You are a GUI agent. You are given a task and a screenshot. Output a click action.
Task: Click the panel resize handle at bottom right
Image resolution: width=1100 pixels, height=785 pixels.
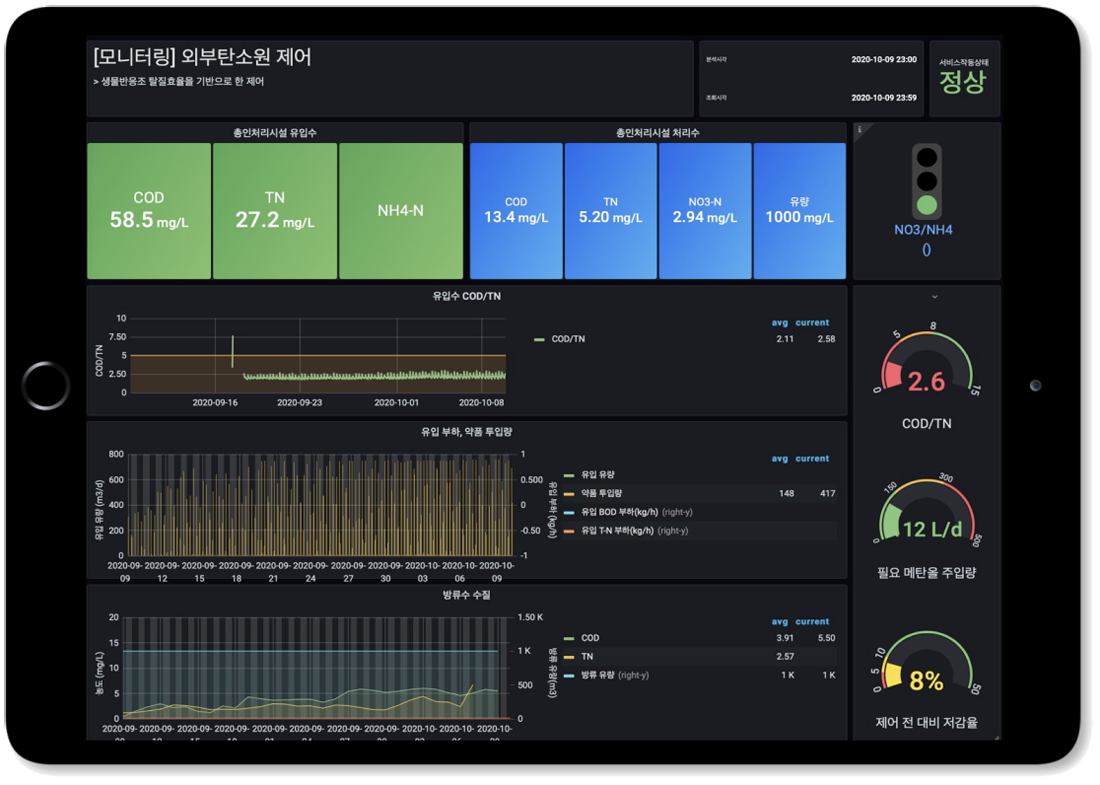tap(996, 737)
